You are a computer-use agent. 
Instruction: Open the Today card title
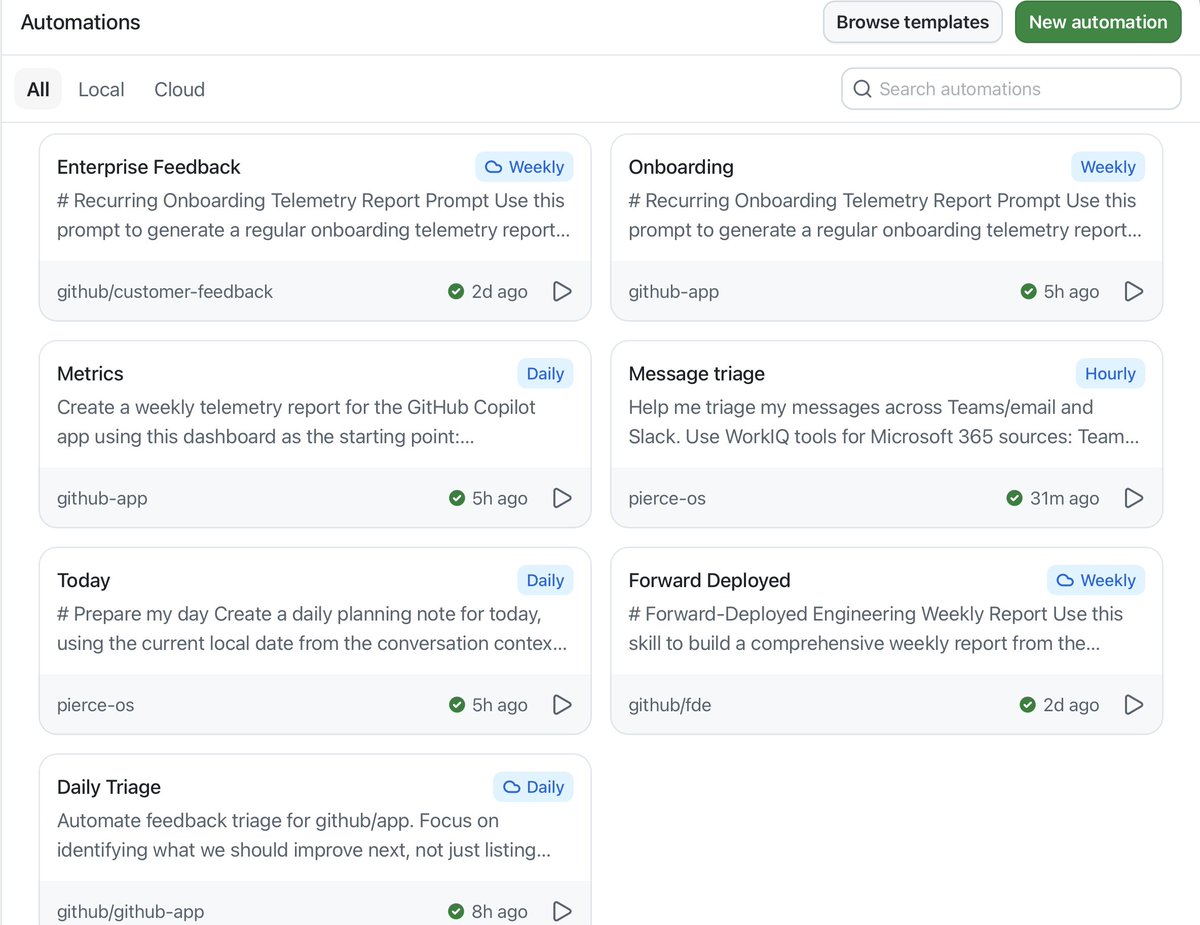[x=84, y=580]
